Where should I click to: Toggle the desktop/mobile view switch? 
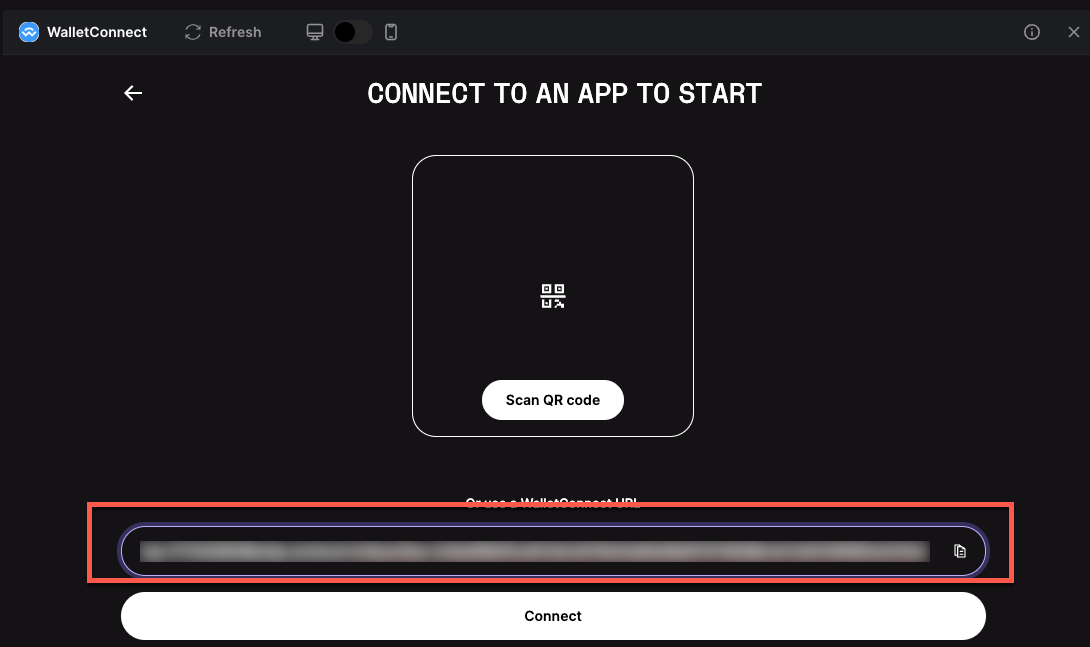click(353, 32)
